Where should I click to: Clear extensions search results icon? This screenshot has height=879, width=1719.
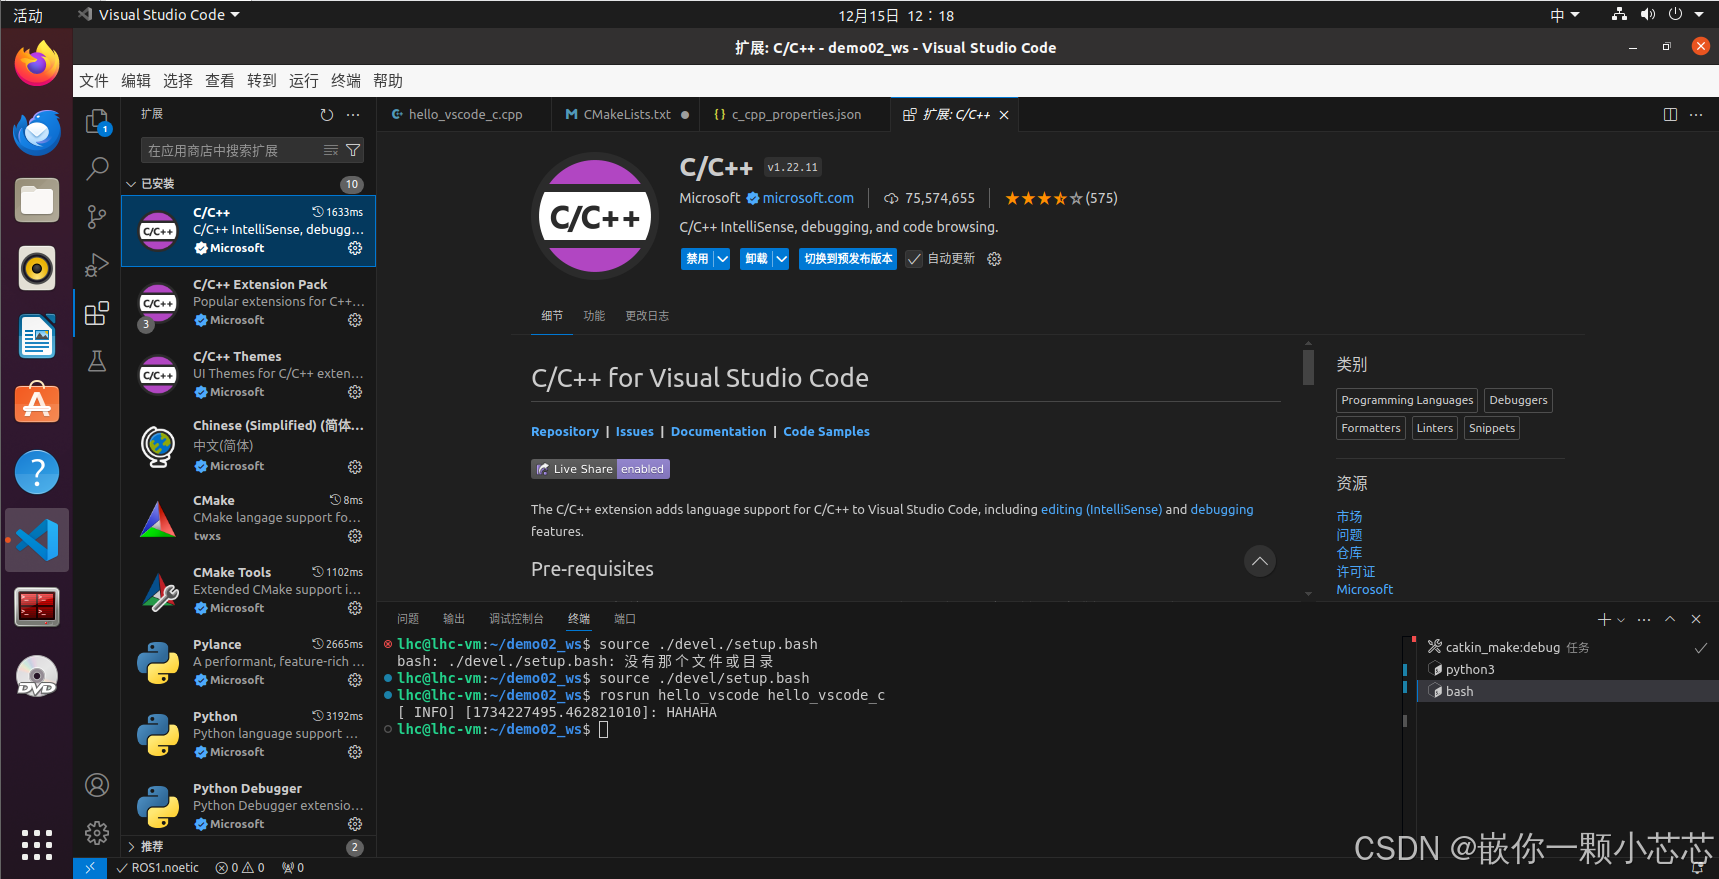tap(330, 150)
